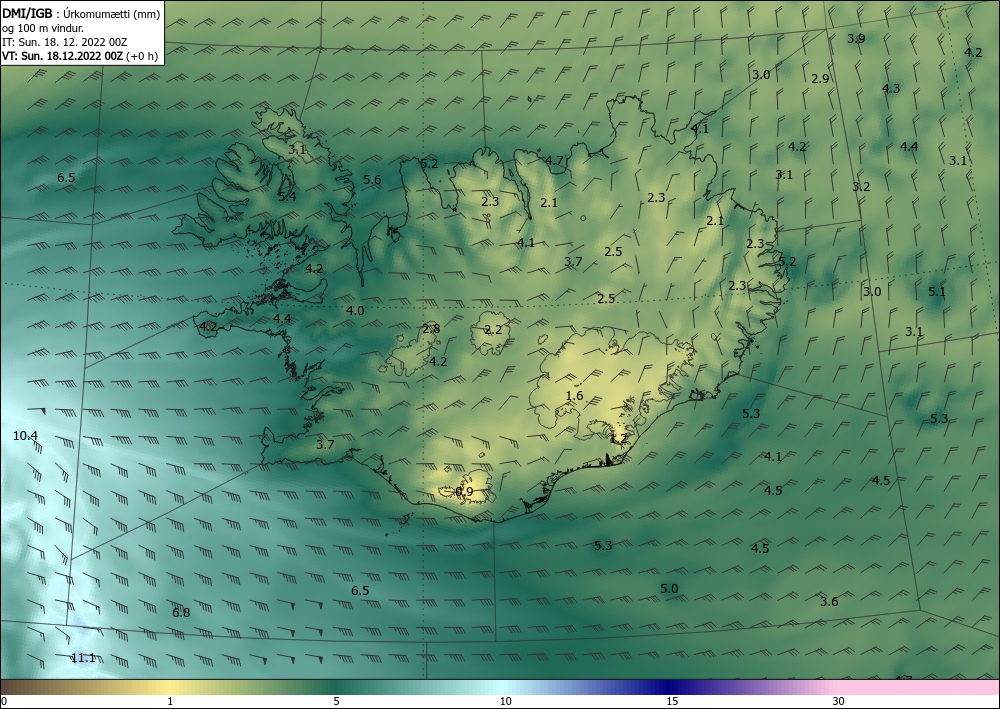Click the 0.9 minimum value label
The image size is (1000, 709).
[x=464, y=492]
